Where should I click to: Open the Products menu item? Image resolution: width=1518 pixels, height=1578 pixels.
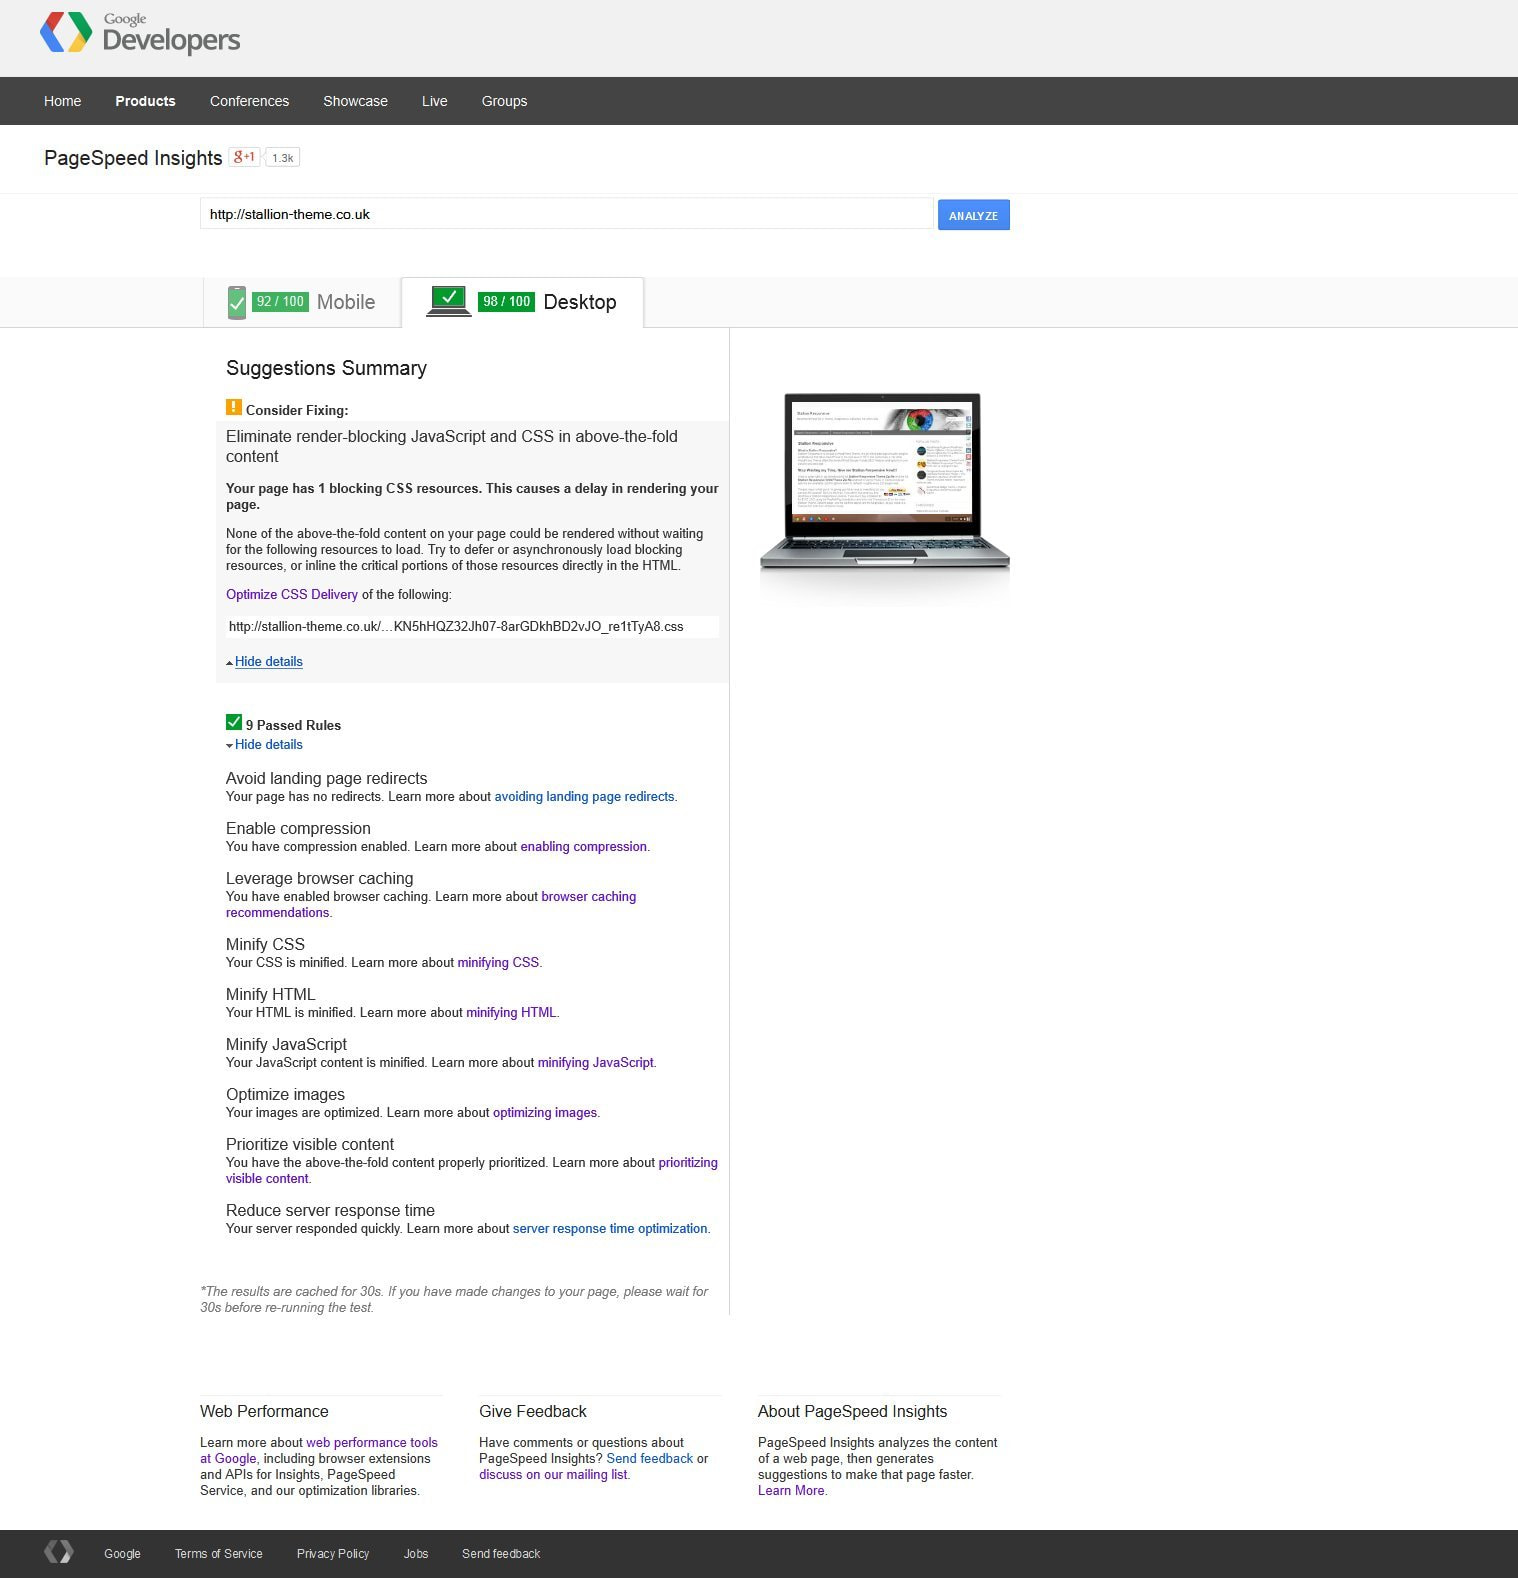[145, 101]
